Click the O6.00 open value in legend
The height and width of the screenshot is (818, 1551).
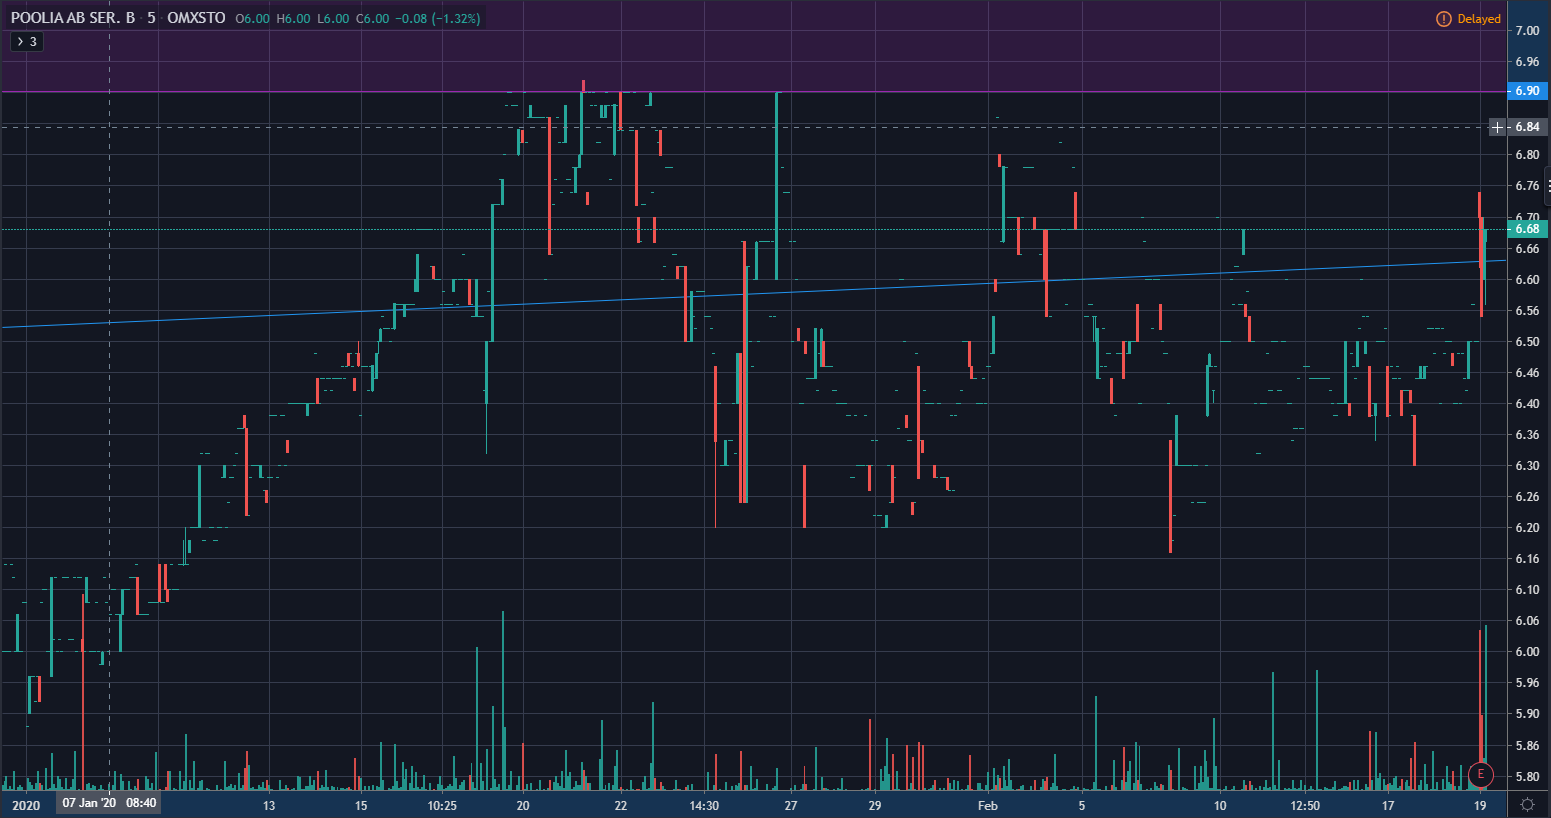(x=253, y=19)
